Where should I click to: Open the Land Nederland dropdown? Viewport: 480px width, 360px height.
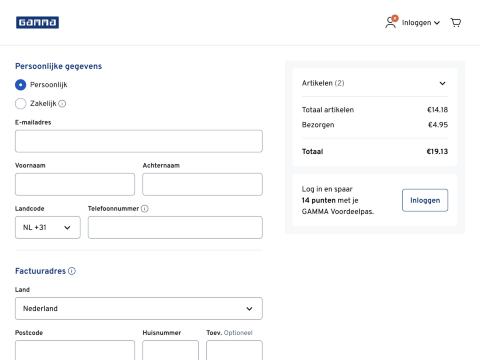point(139,308)
